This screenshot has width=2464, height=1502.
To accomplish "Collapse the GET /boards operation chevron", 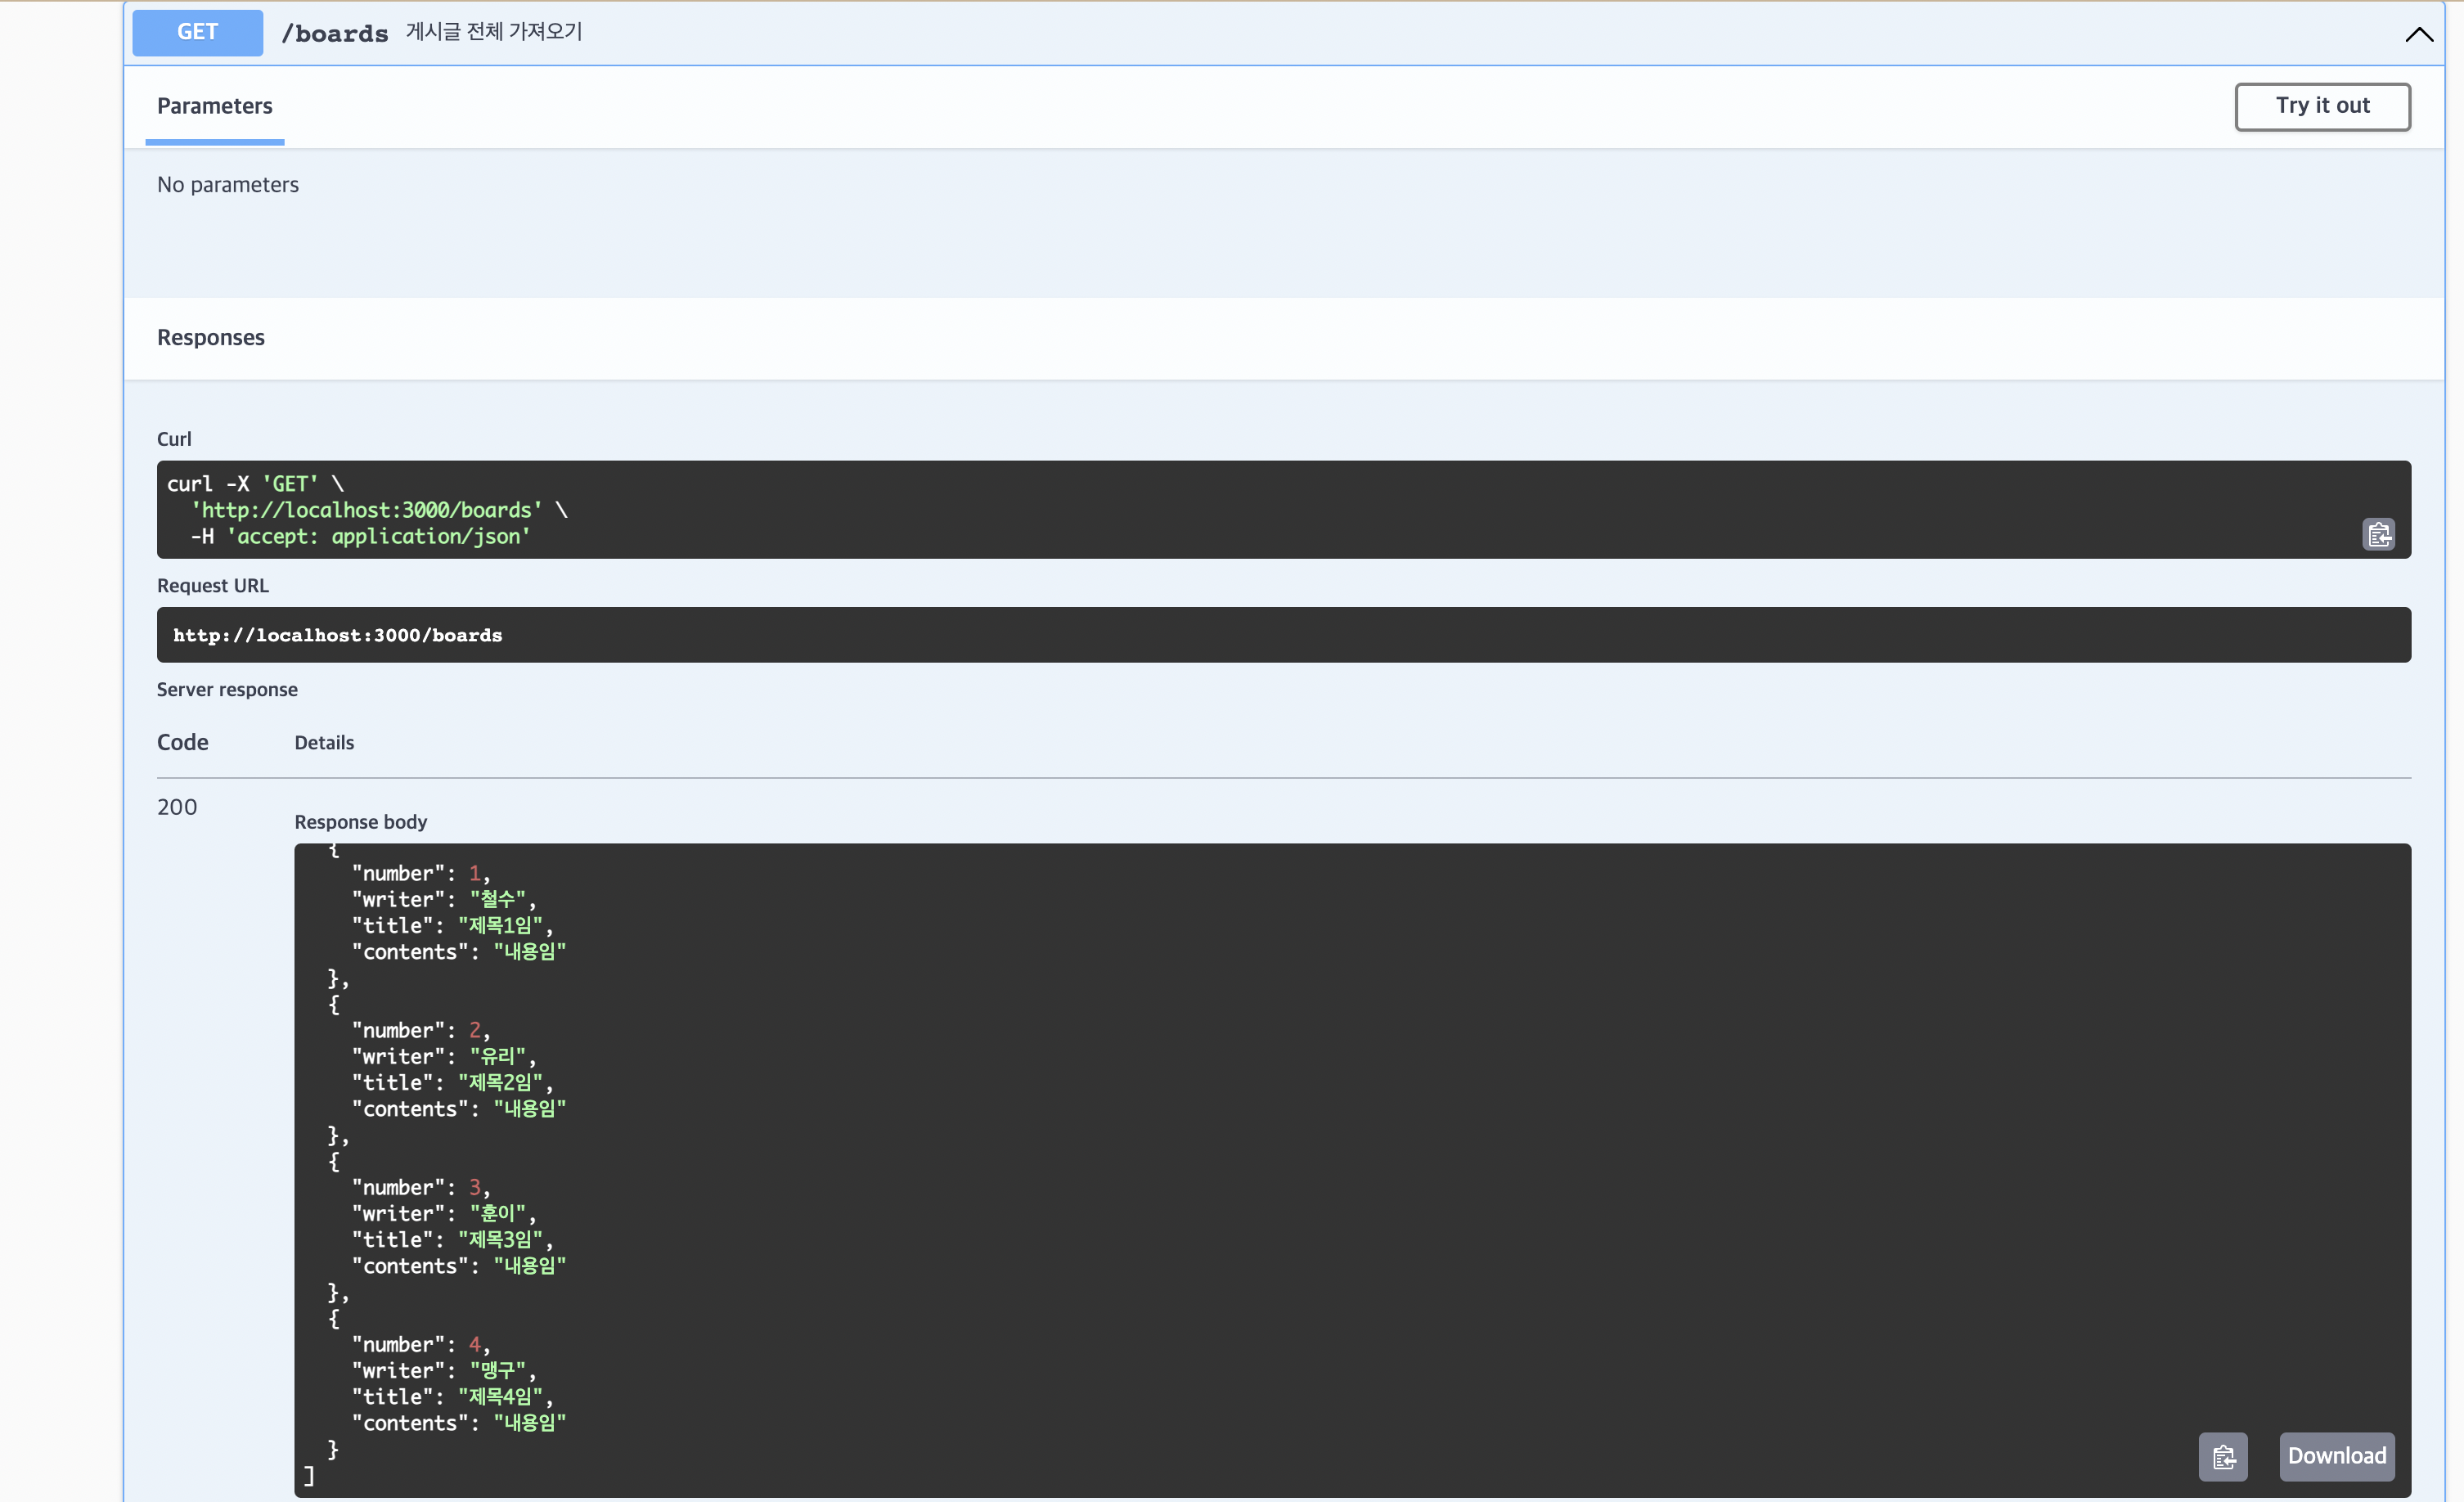I will [x=2417, y=34].
